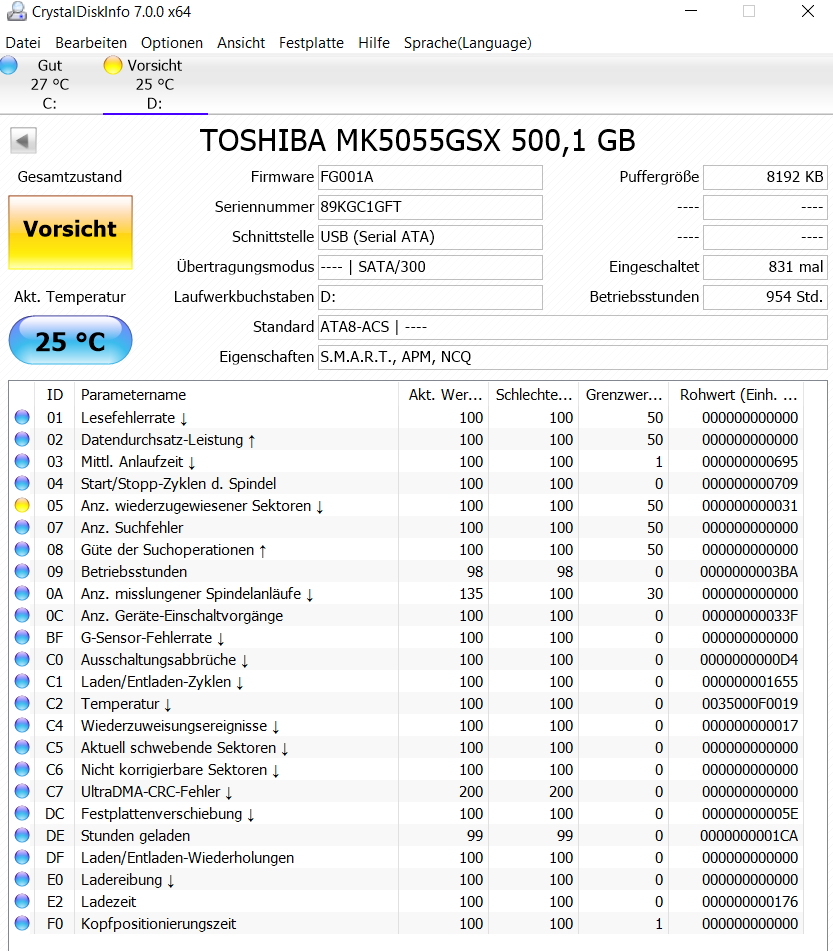Click the CrystalDiskInfo app icon in title bar
Image resolution: width=833 pixels, height=951 pixels.
[x=17, y=11]
